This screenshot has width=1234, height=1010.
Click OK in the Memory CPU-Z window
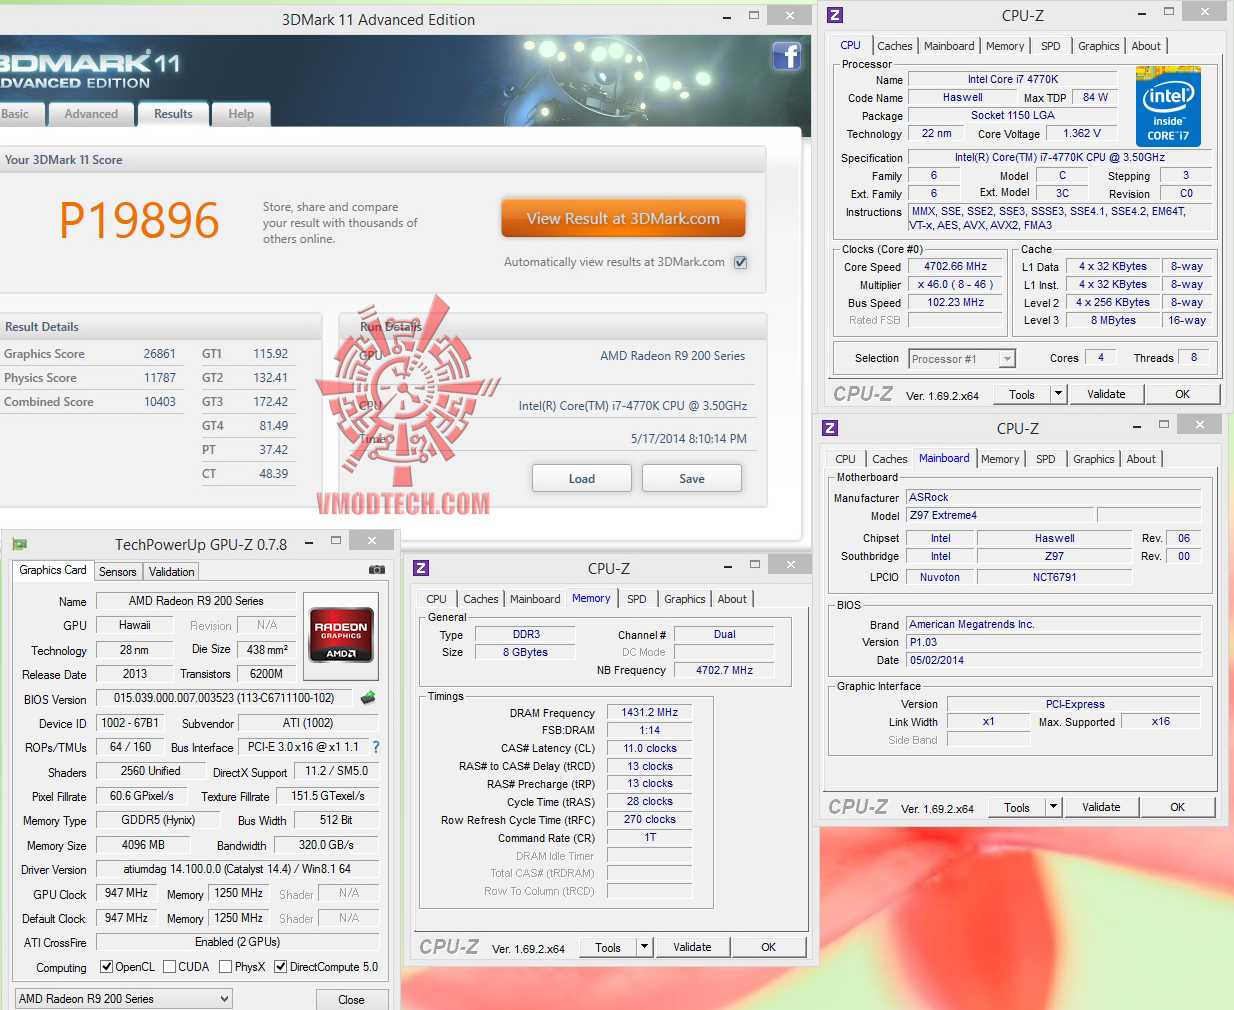coord(768,947)
